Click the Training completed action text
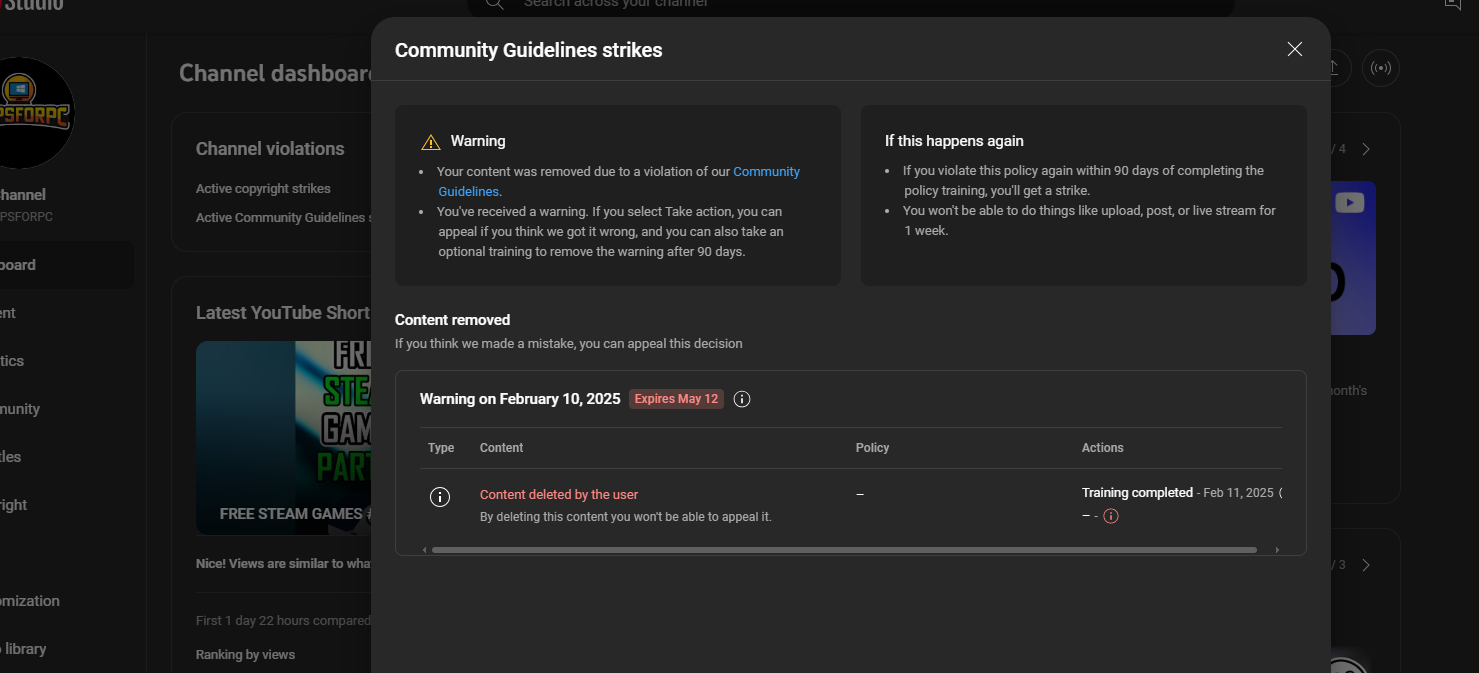Viewport: 1479px width, 673px height. point(1137,493)
